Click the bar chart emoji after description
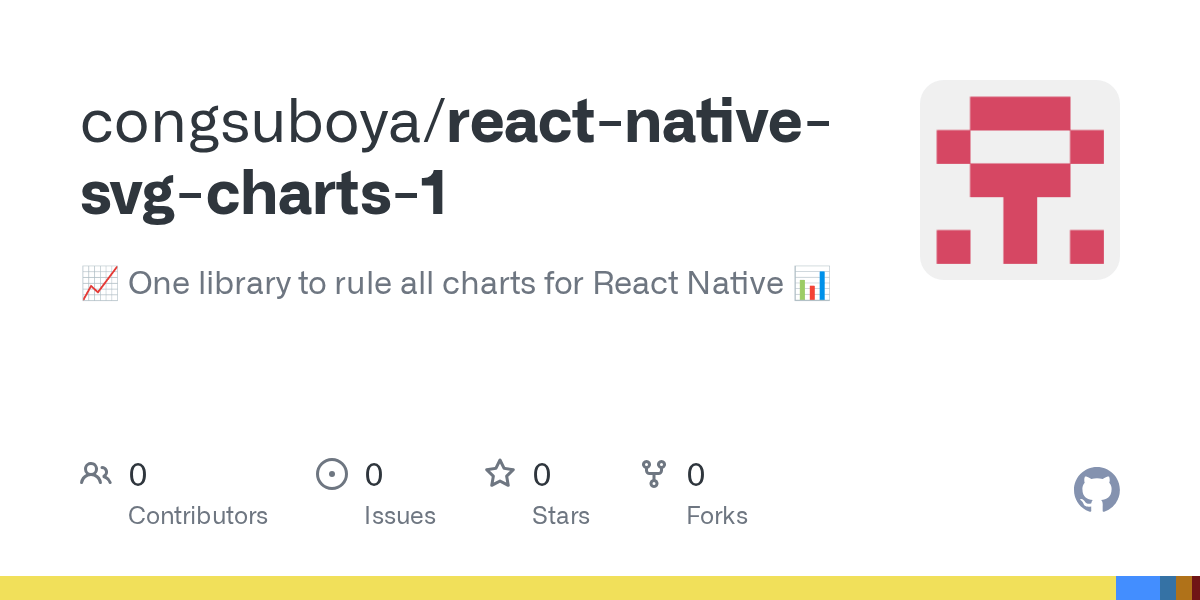This screenshot has width=1200, height=600. coord(812,284)
